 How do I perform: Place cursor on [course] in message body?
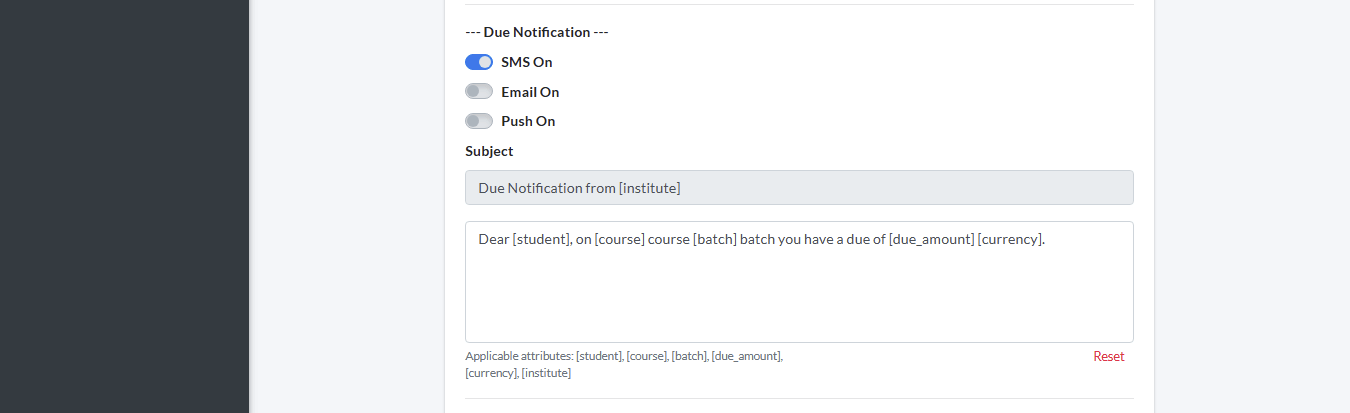coord(619,240)
